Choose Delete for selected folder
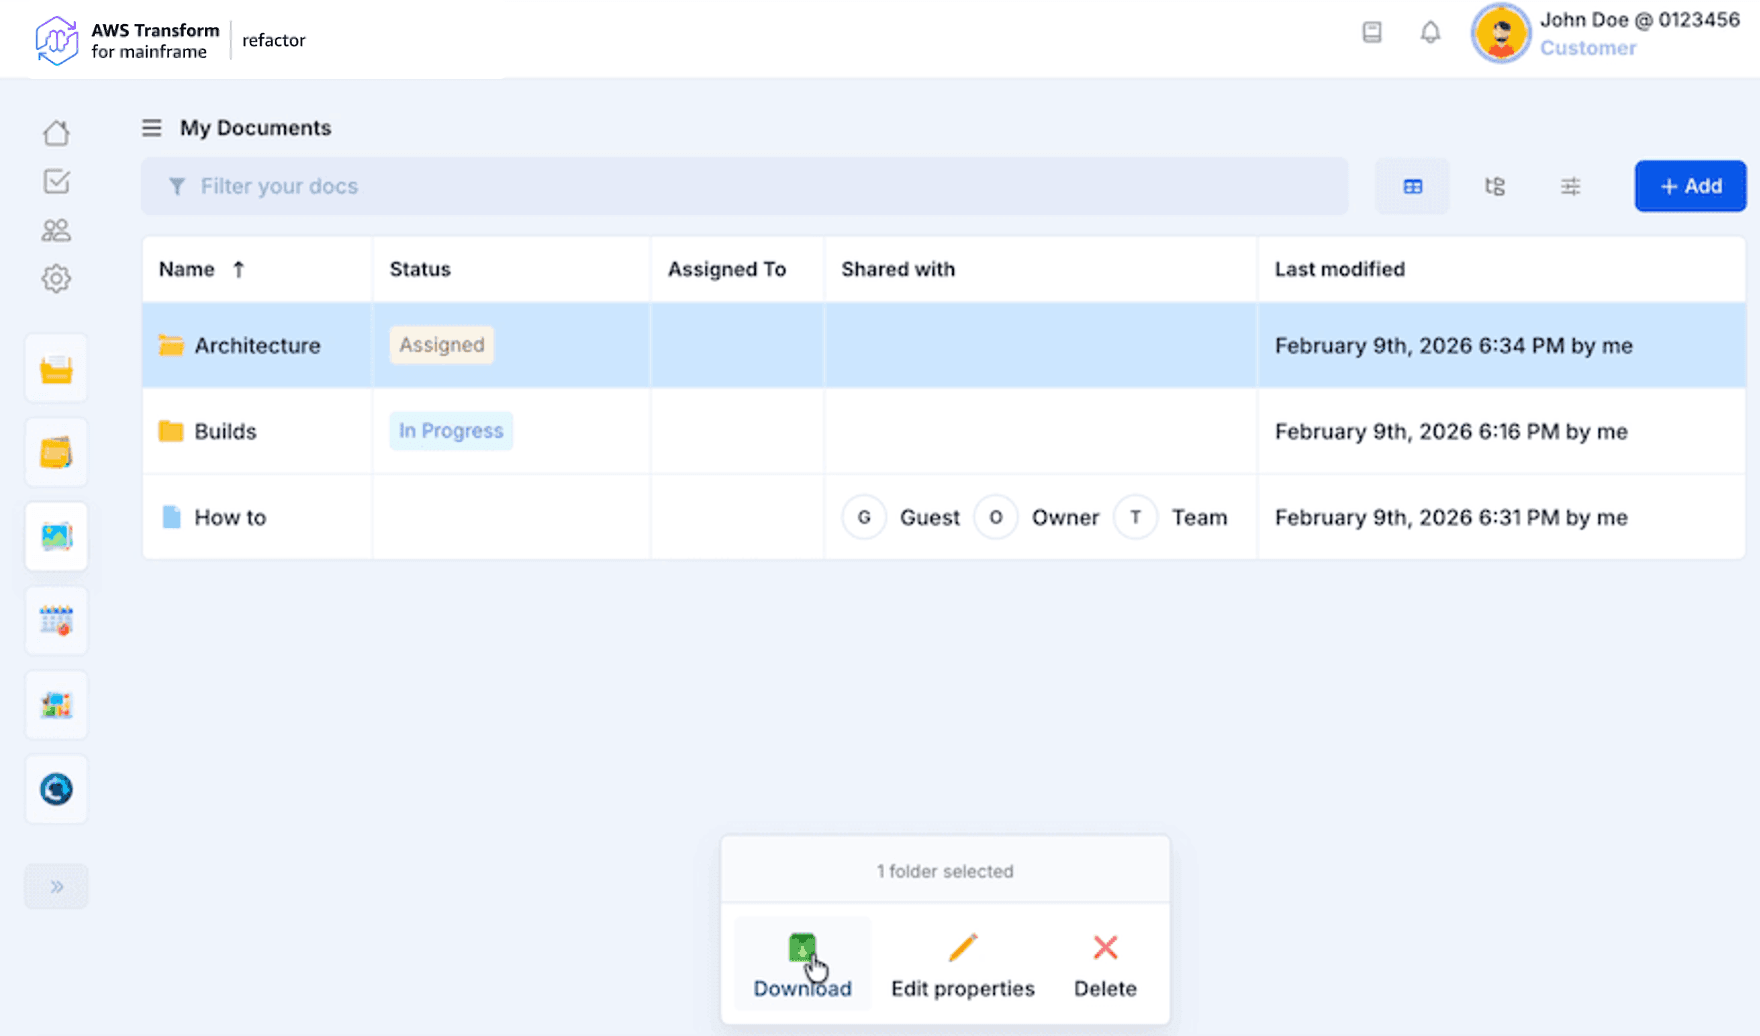1760x1036 pixels. (1105, 965)
